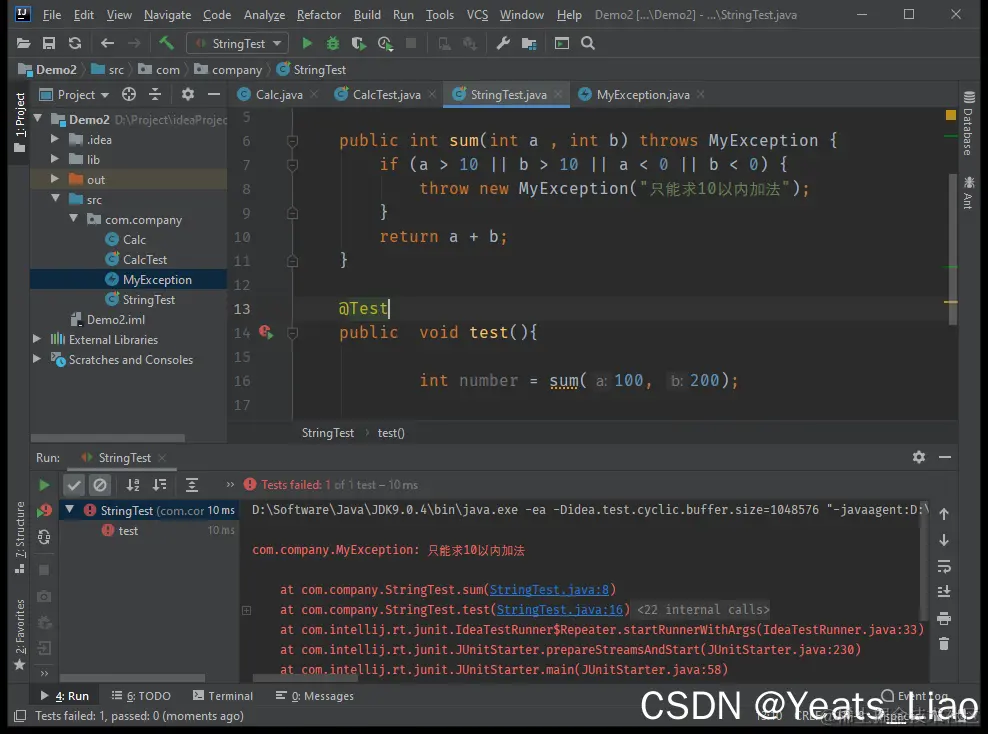The image size is (988, 734).
Task: Open file with the folder icon in toolbar
Action: [23, 43]
